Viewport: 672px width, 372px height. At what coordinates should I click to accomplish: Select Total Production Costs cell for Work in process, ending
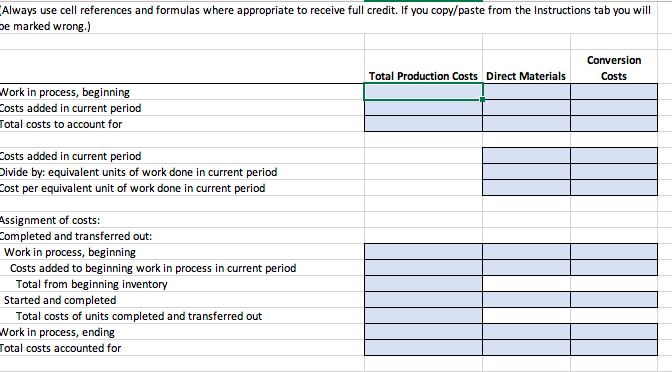click(423, 332)
